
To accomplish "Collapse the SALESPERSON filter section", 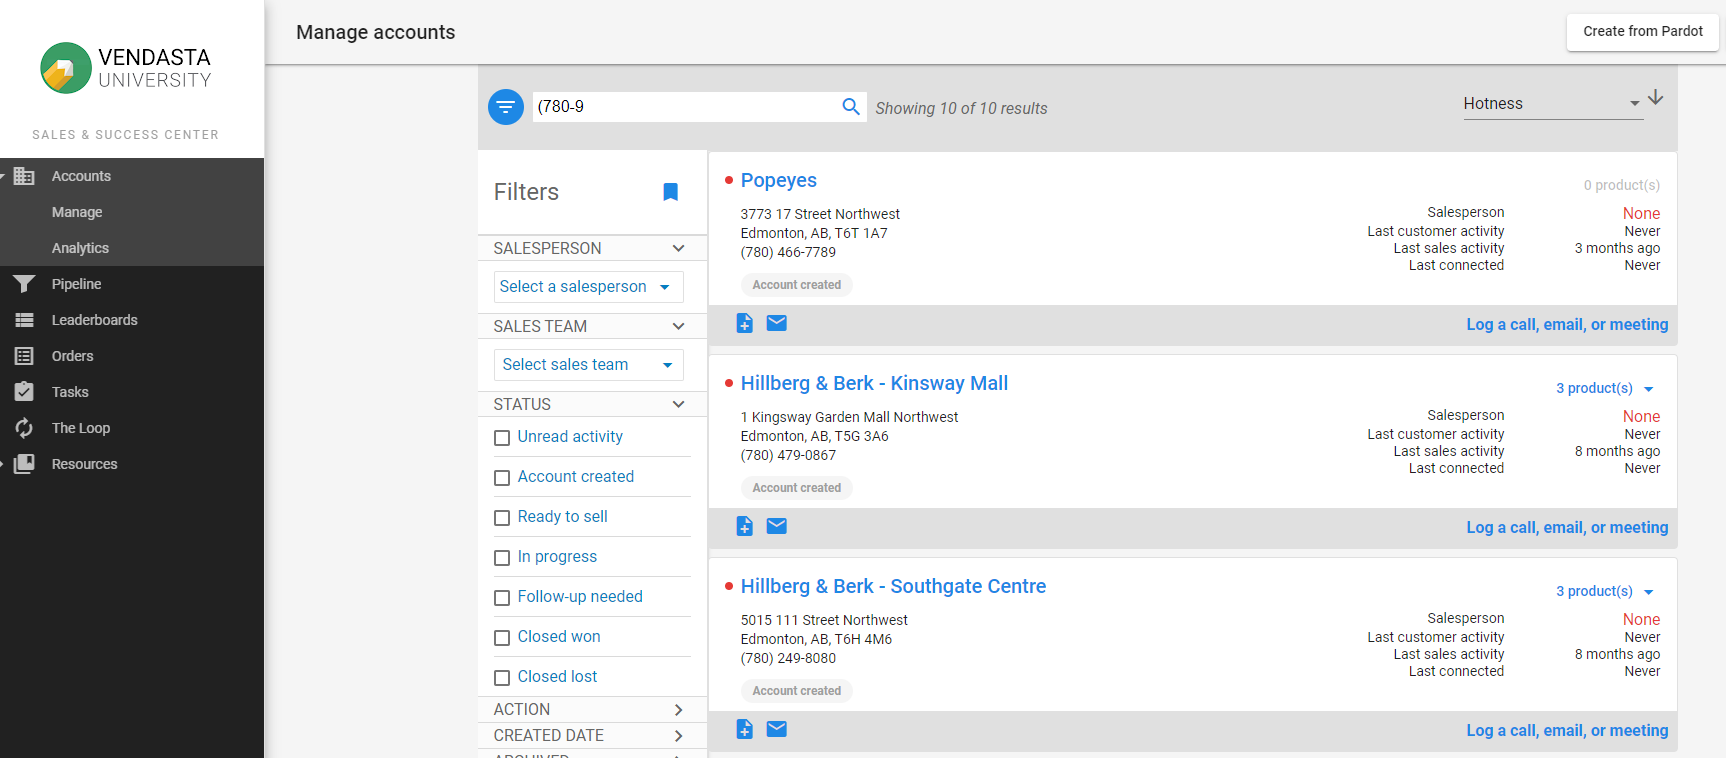I will [592, 248].
